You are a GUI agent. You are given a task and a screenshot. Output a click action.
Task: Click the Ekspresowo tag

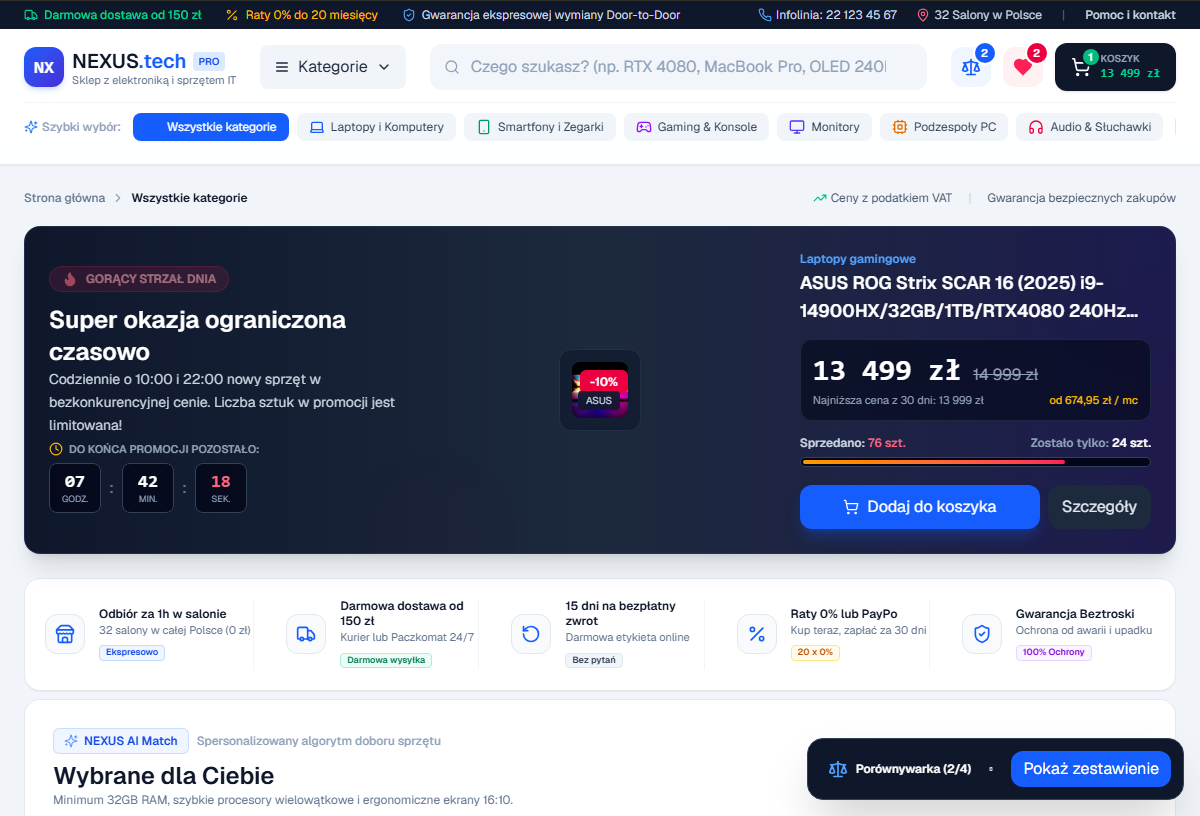[132, 652]
